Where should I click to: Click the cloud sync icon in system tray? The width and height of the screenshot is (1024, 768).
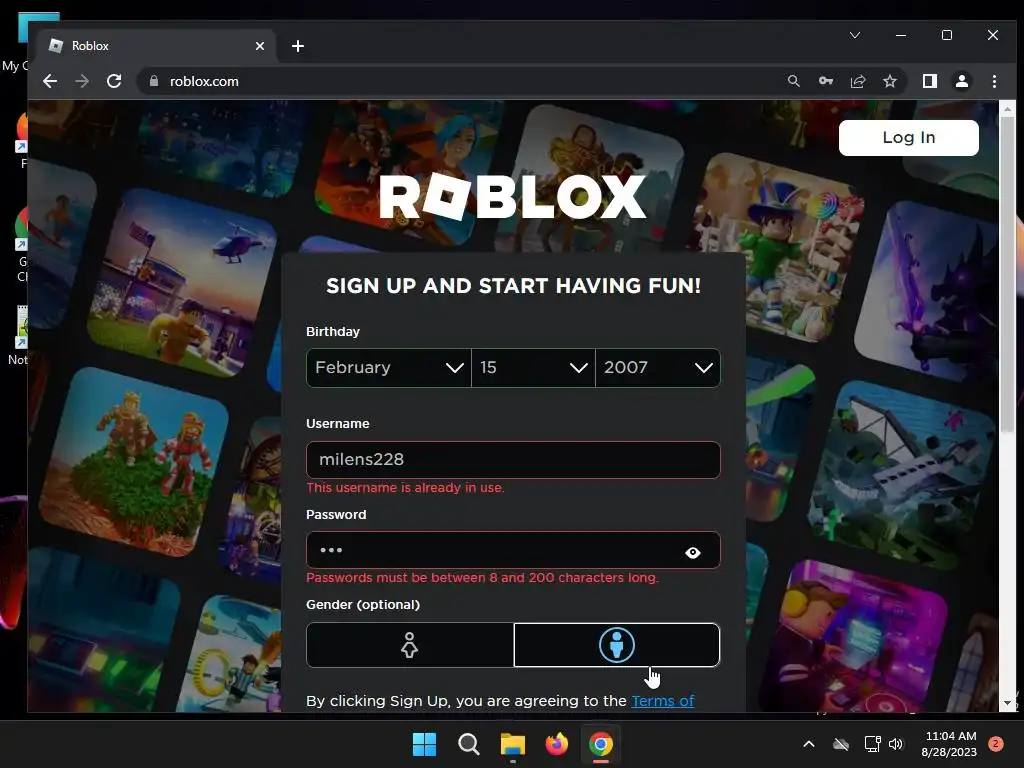(840, 744)
